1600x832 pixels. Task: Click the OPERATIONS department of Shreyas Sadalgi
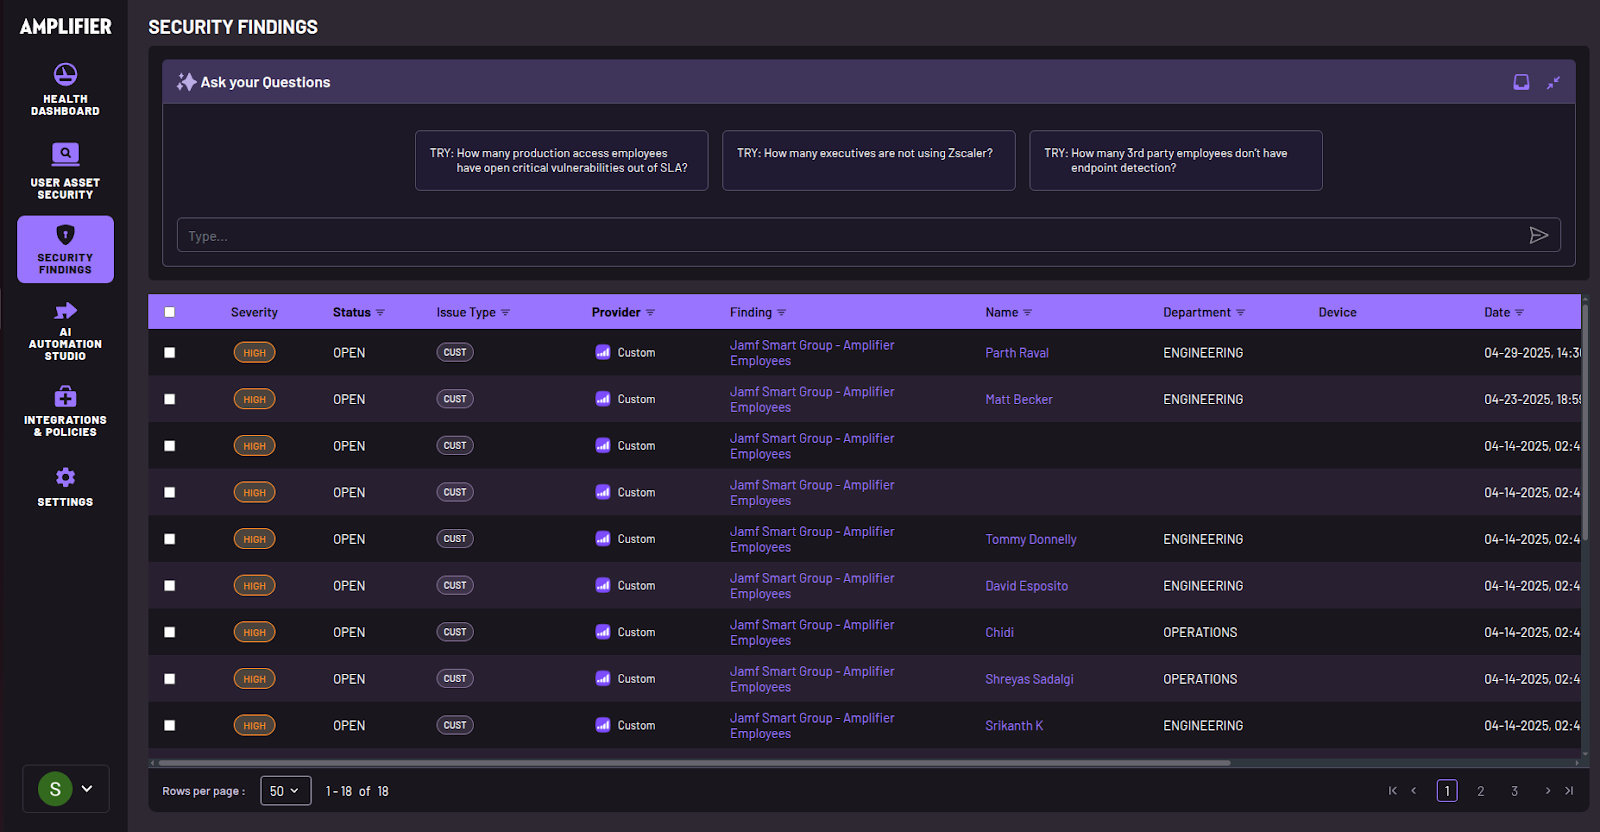1200,679
